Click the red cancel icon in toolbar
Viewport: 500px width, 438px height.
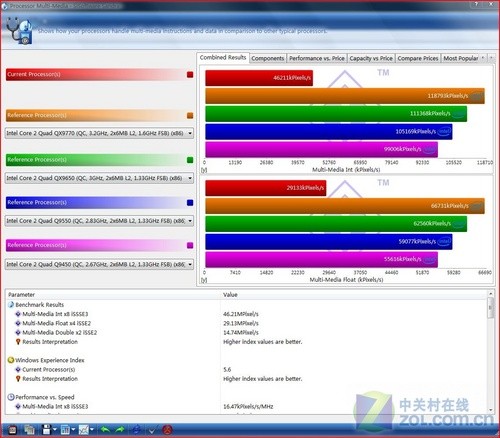pos(167,430)
